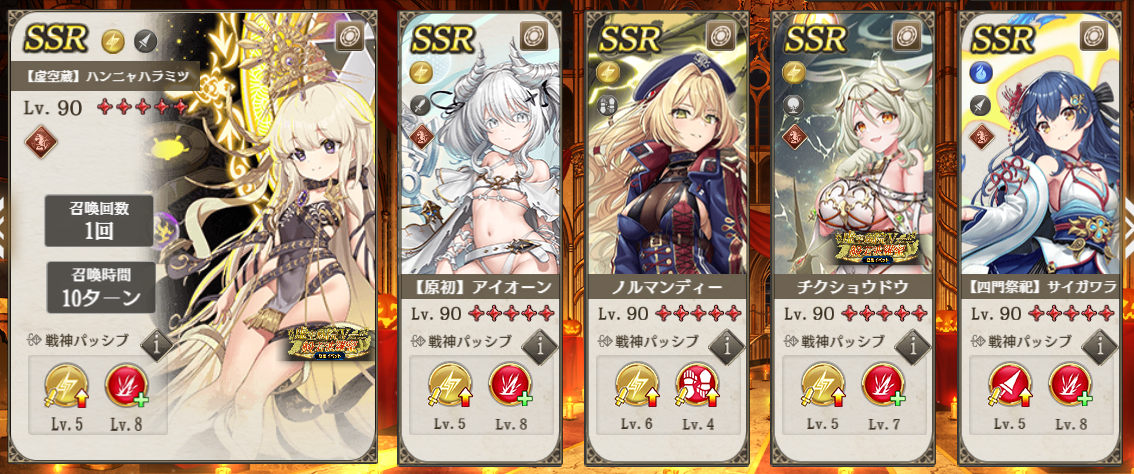Open the info diamond on the Chikushoudou card
Viewport: 1134px width, 474px height.
pyautogui.click(x=911, y=346)
